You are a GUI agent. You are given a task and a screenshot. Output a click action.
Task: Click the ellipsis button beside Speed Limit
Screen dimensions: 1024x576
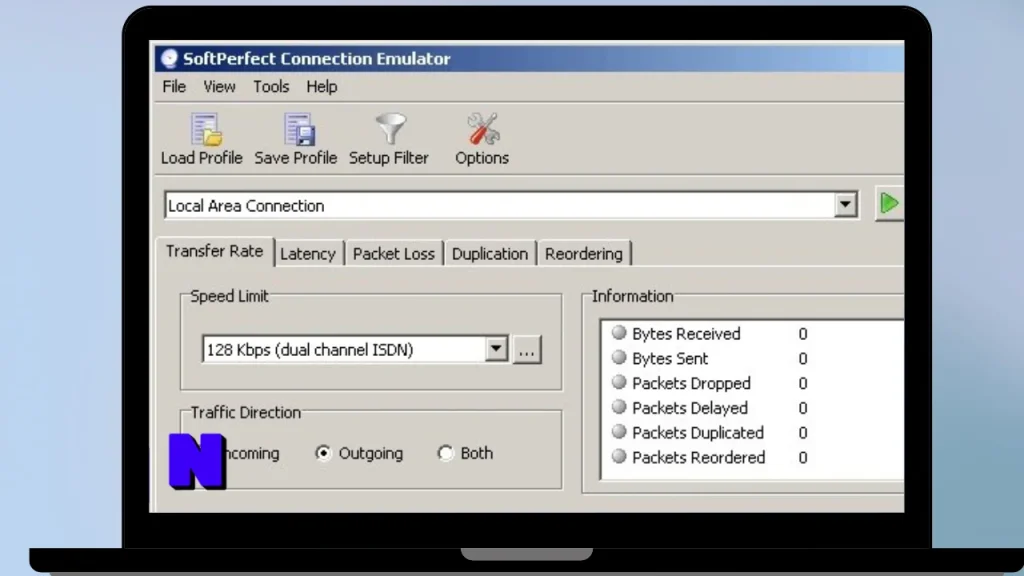[x=527, y=350]
